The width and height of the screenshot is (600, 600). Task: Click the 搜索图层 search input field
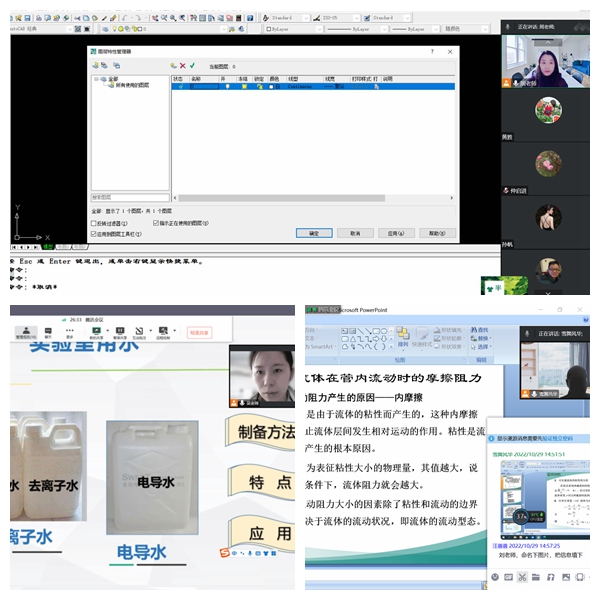[x=130, y=197]
